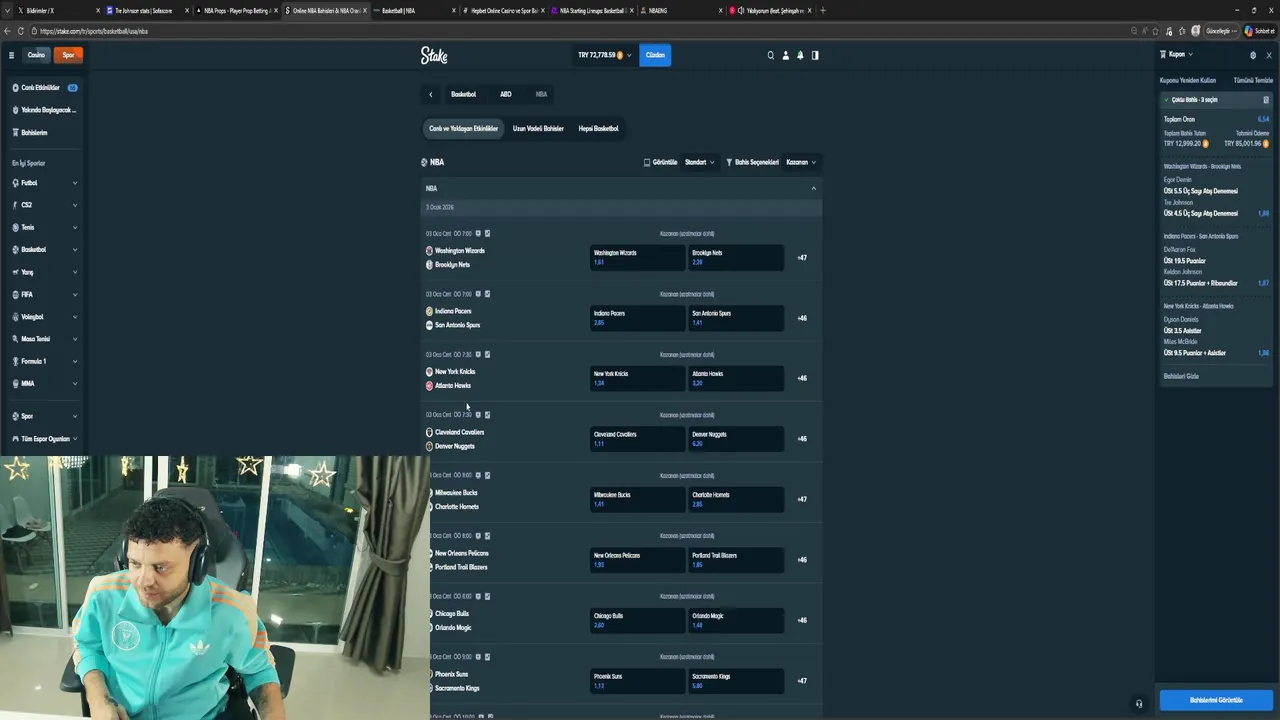Viewport: 1280px width, 720px height.
Task: Select Denver Nuggets odds button
Action: 736,439
